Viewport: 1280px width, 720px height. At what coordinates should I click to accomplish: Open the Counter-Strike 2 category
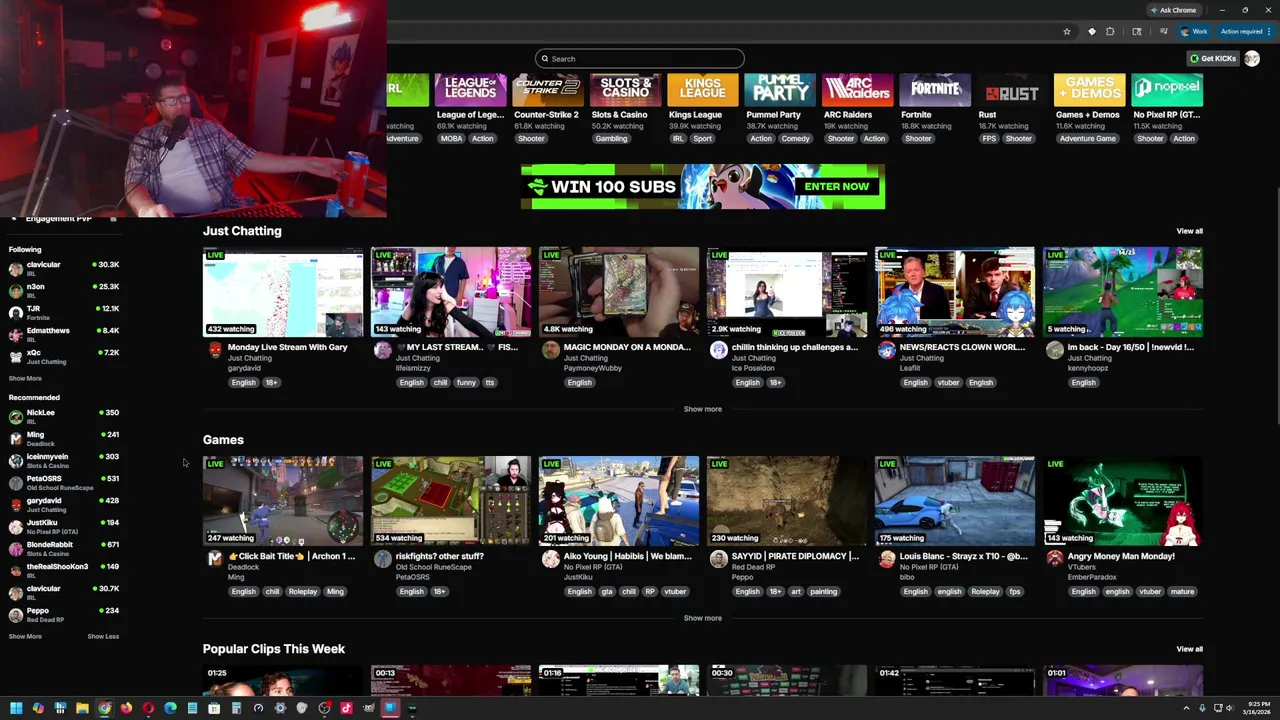pyautogui.click(x=547, y=91)
